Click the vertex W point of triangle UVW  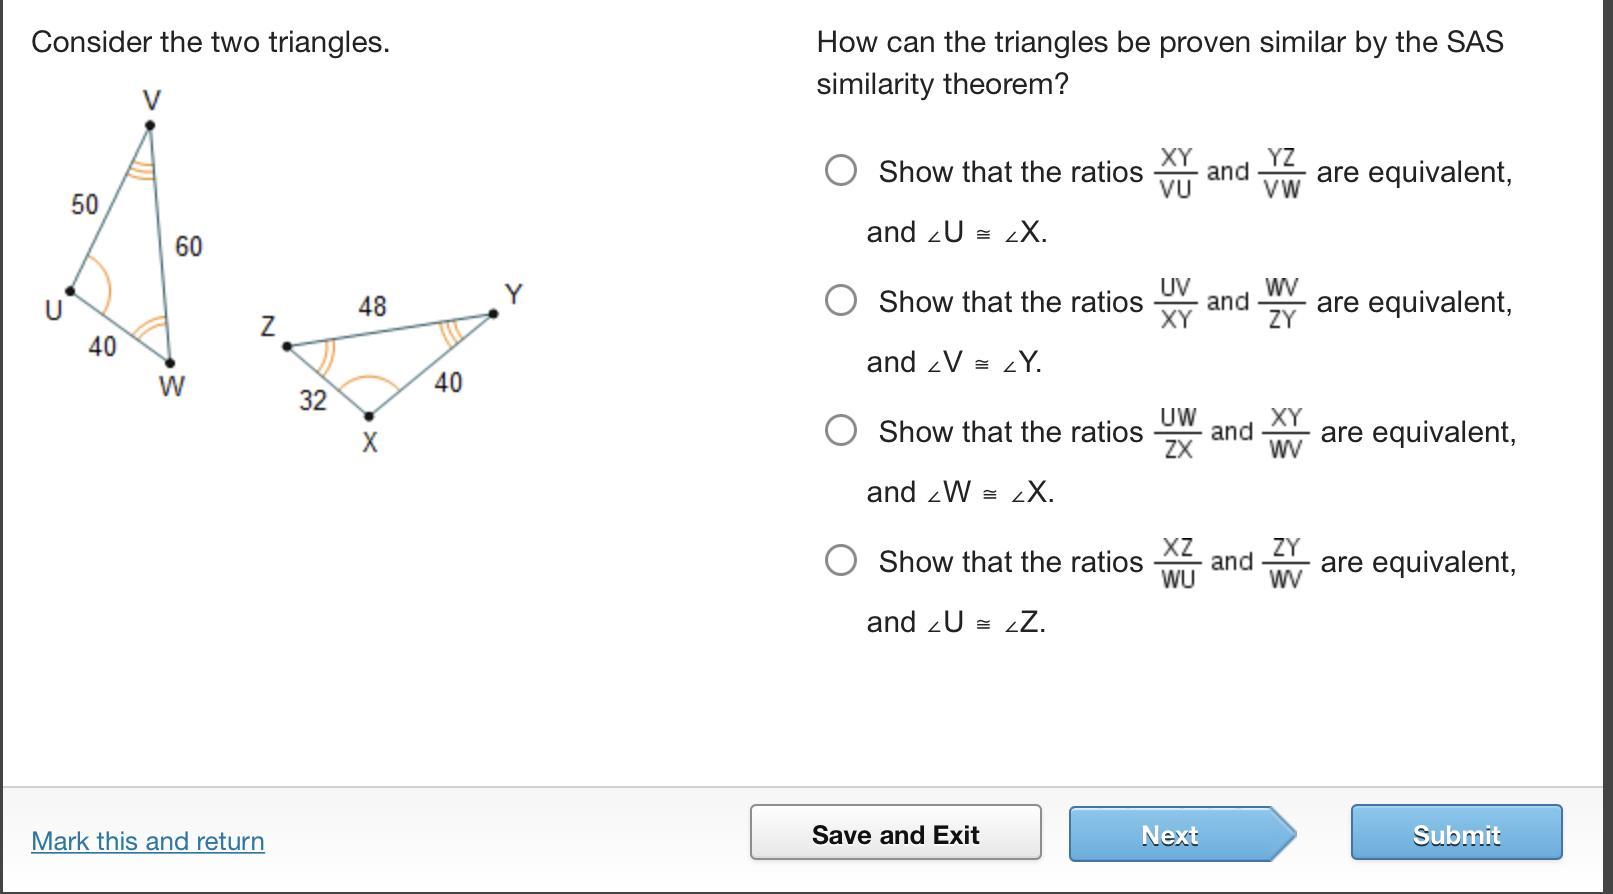[x=169, y=363]
